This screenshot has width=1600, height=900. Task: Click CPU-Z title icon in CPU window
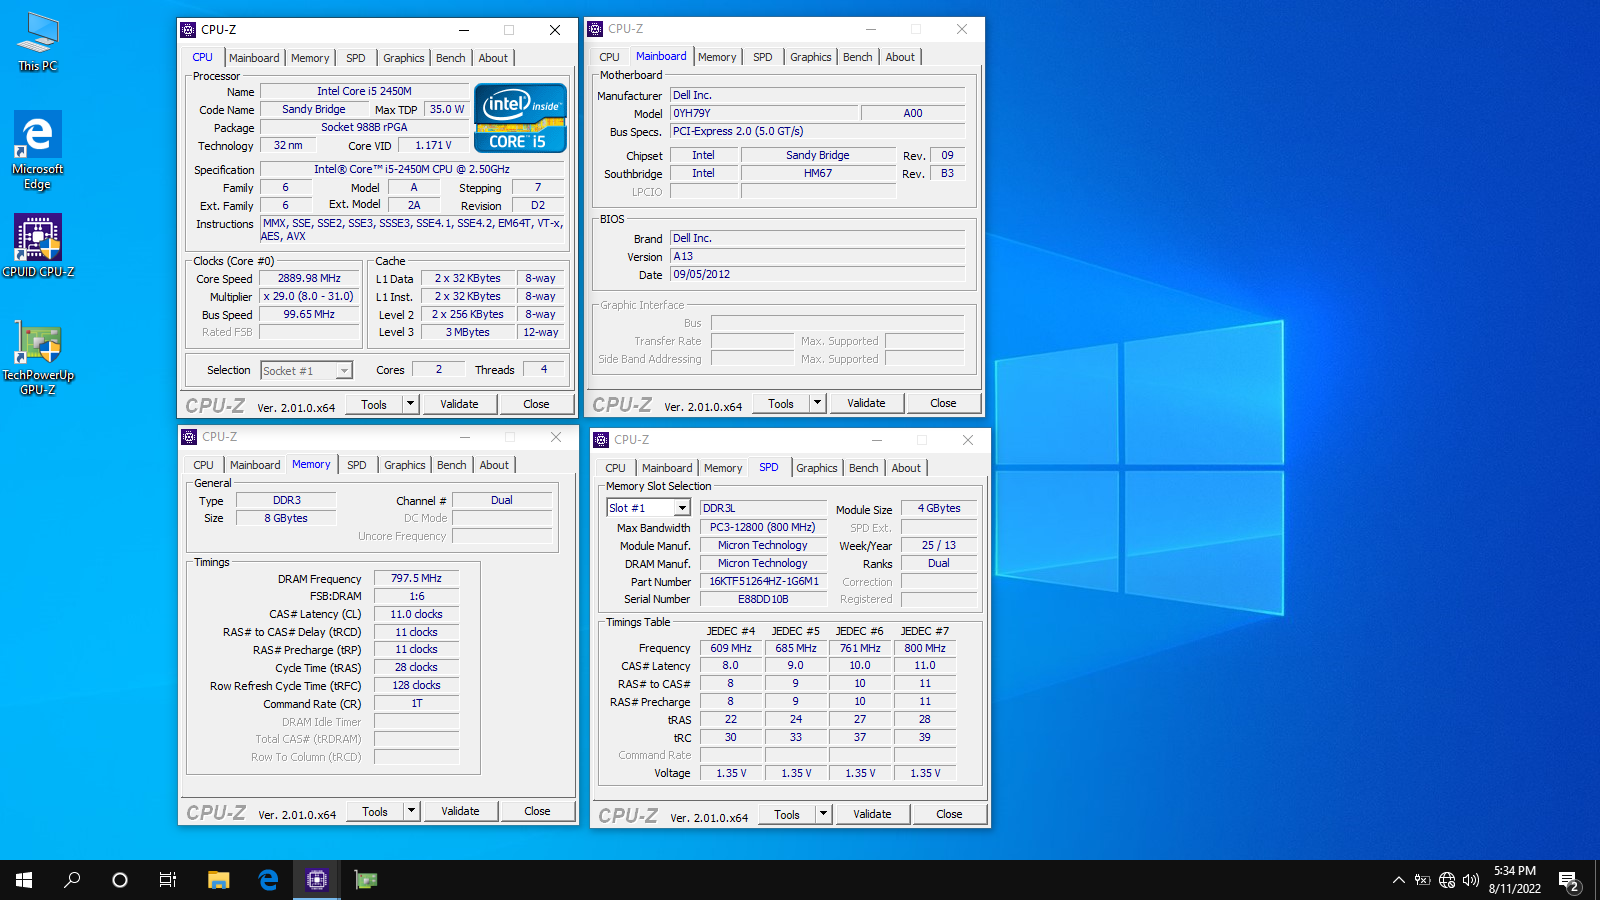coord(189,30)
